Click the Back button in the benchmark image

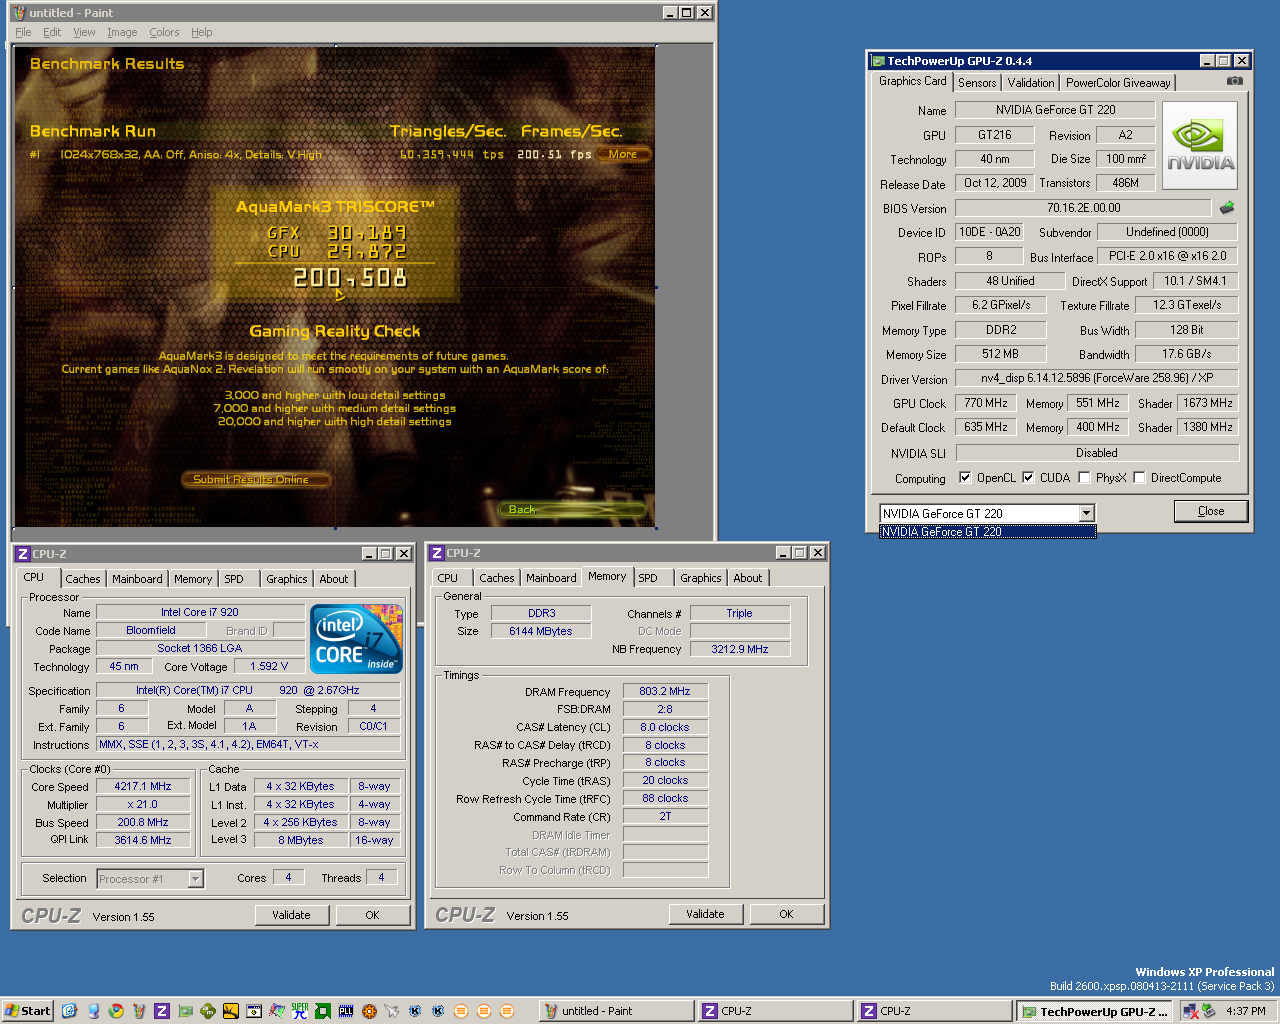click(x=572, y=510)
